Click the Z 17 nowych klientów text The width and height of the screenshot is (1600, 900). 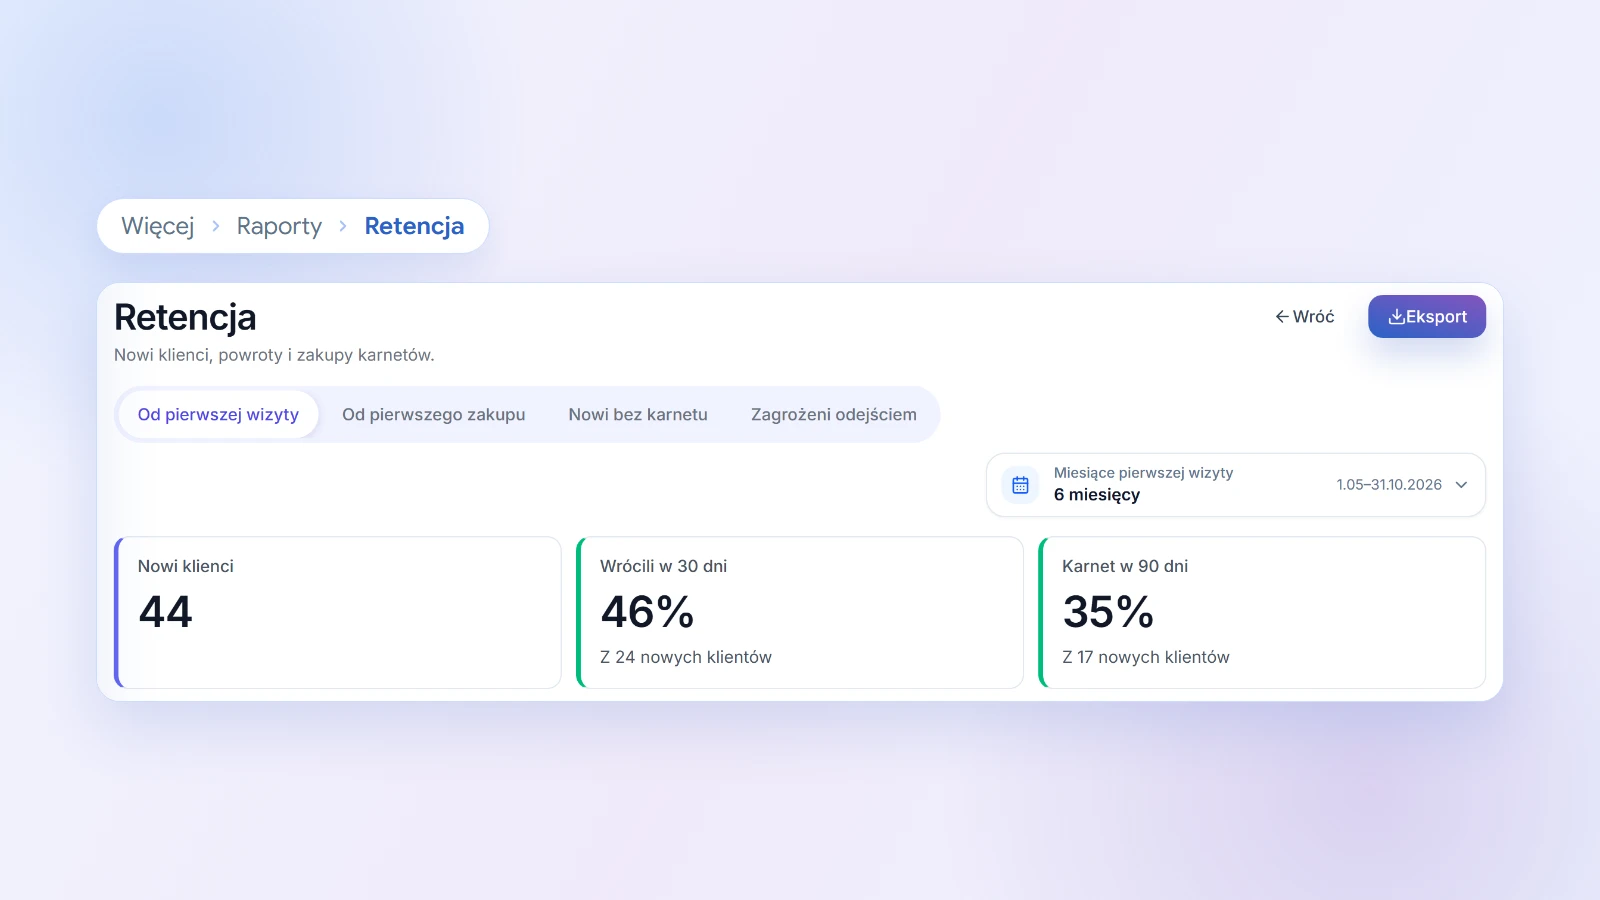click(x=1146, y=657)
